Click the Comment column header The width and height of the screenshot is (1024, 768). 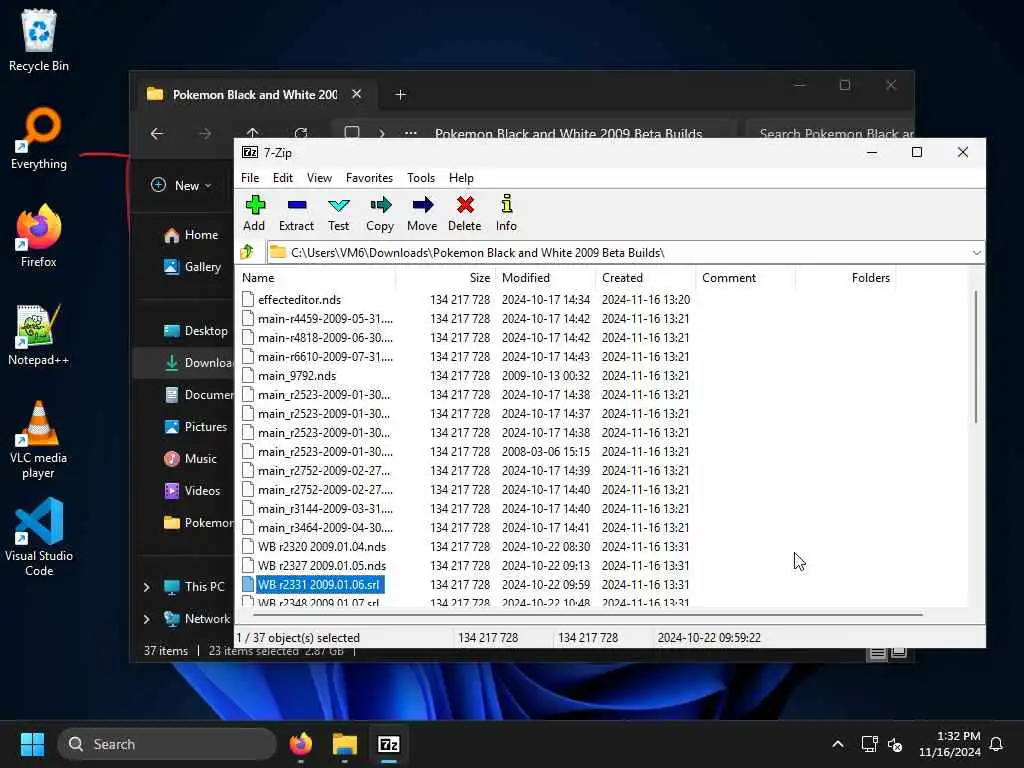pos(746,278)
